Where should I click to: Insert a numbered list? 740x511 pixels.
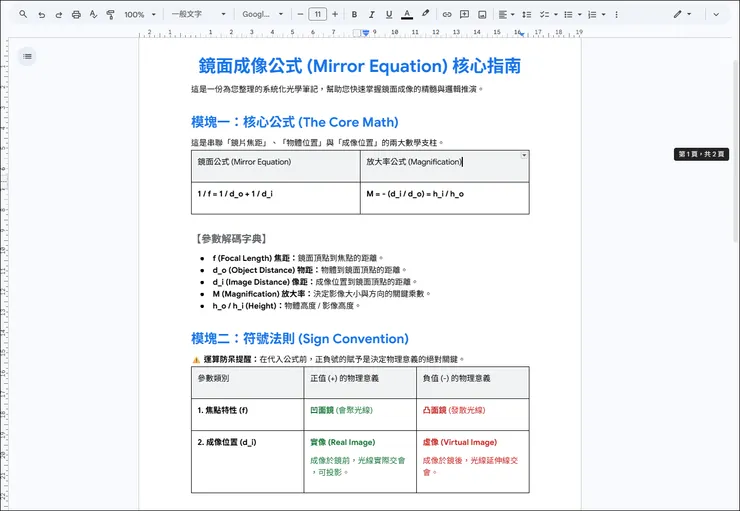pyautogui.click(x=592, y=15)
